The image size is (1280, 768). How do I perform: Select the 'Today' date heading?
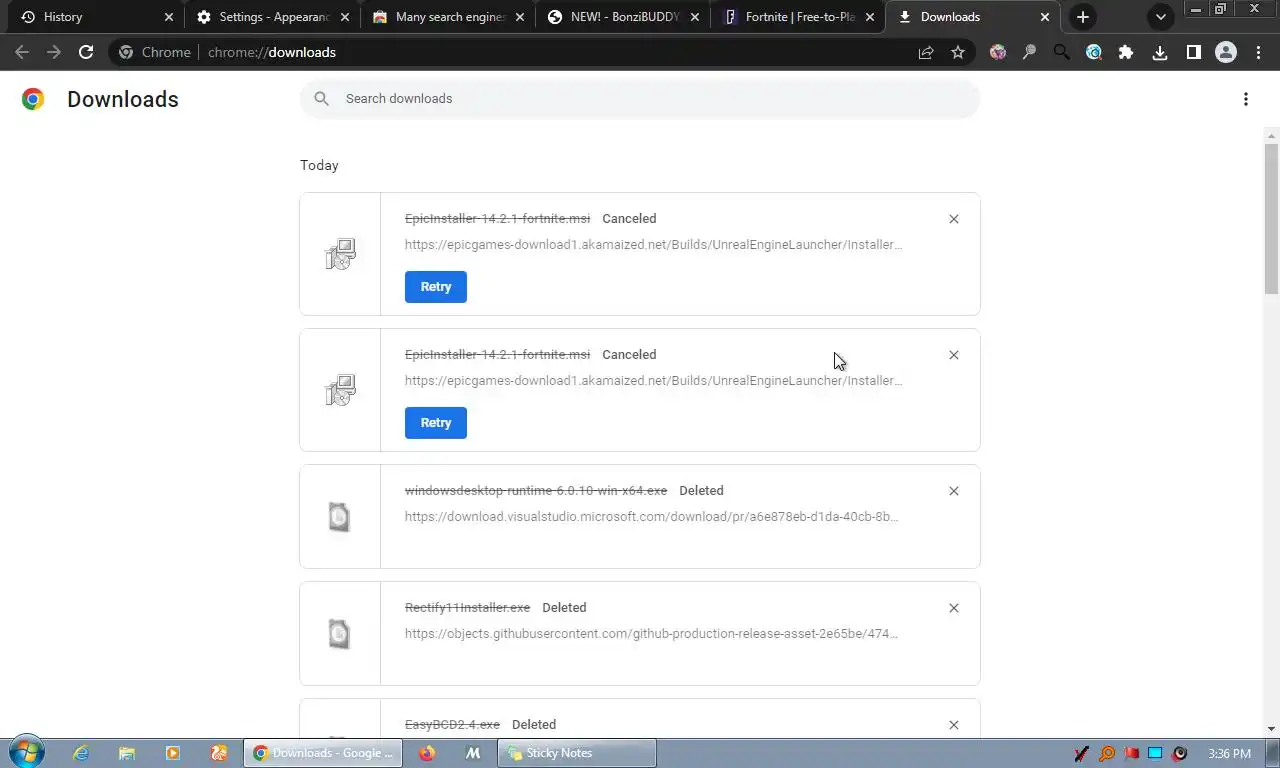319,165
